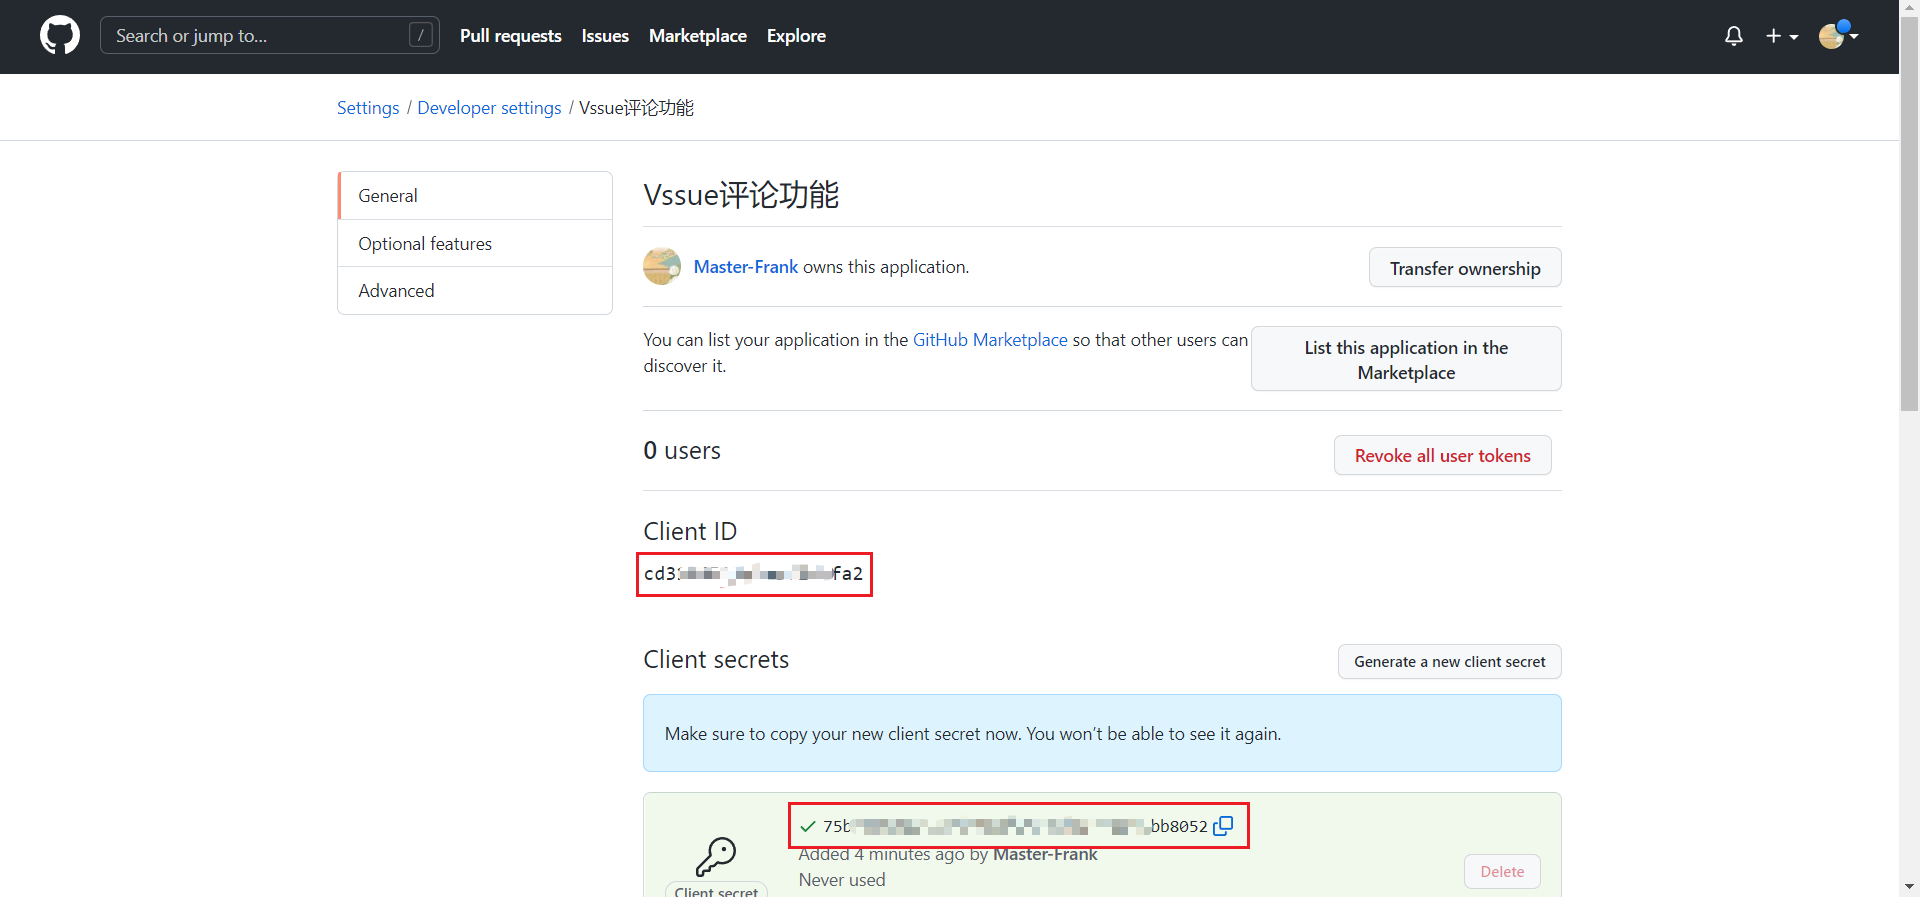Open Issues in the top navigation
Screen dimensions: 1920x897
click(x=605, y=36)
